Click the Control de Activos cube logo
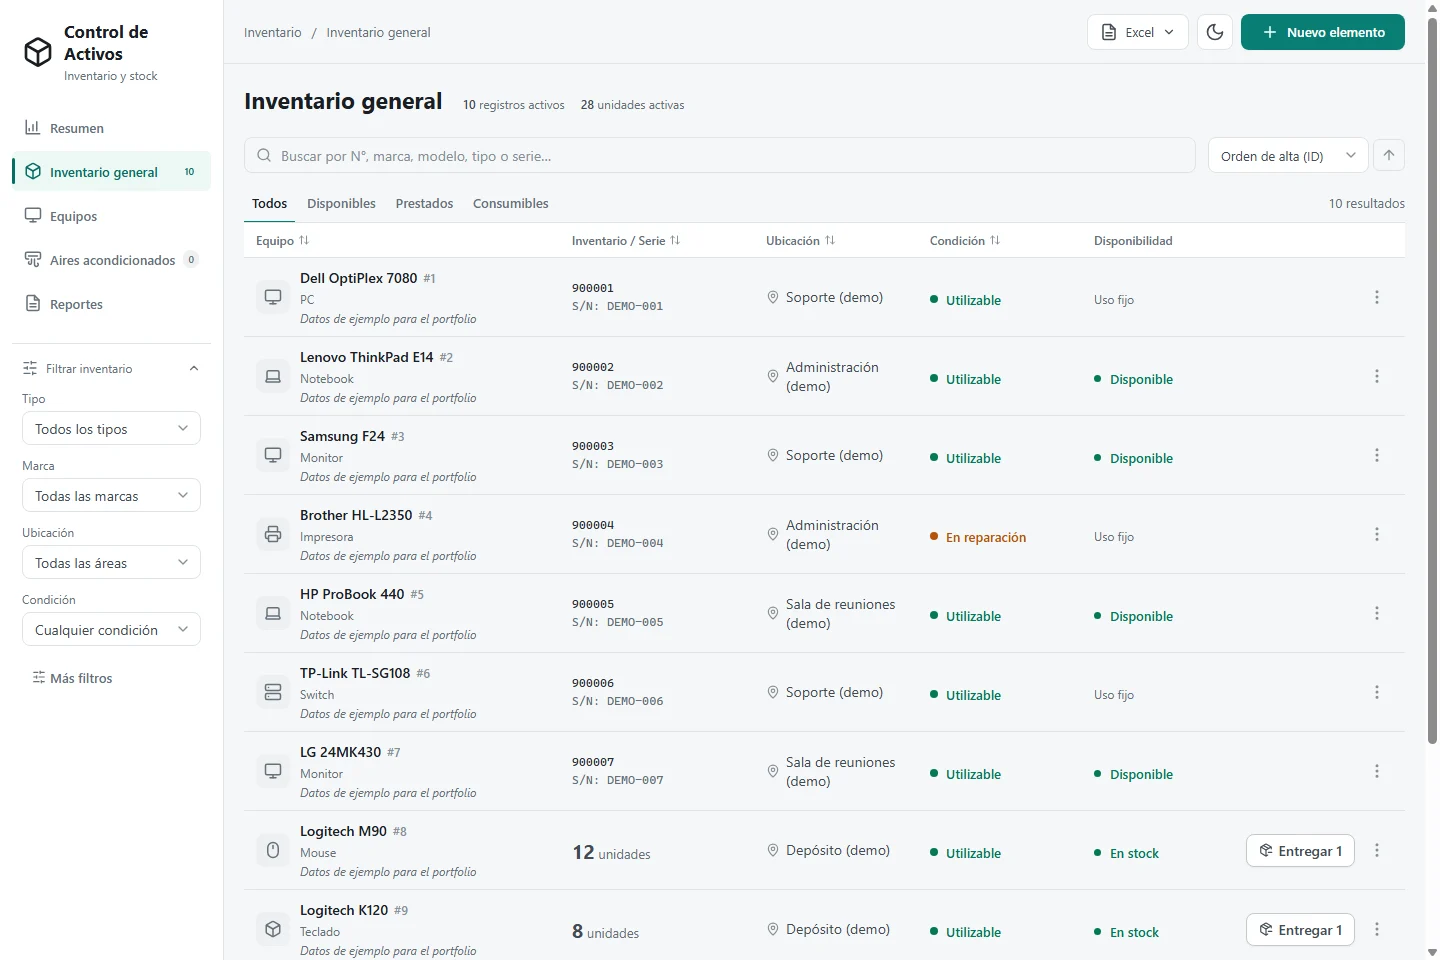This screenshot has width=1440, height=960. pos(38,52)
